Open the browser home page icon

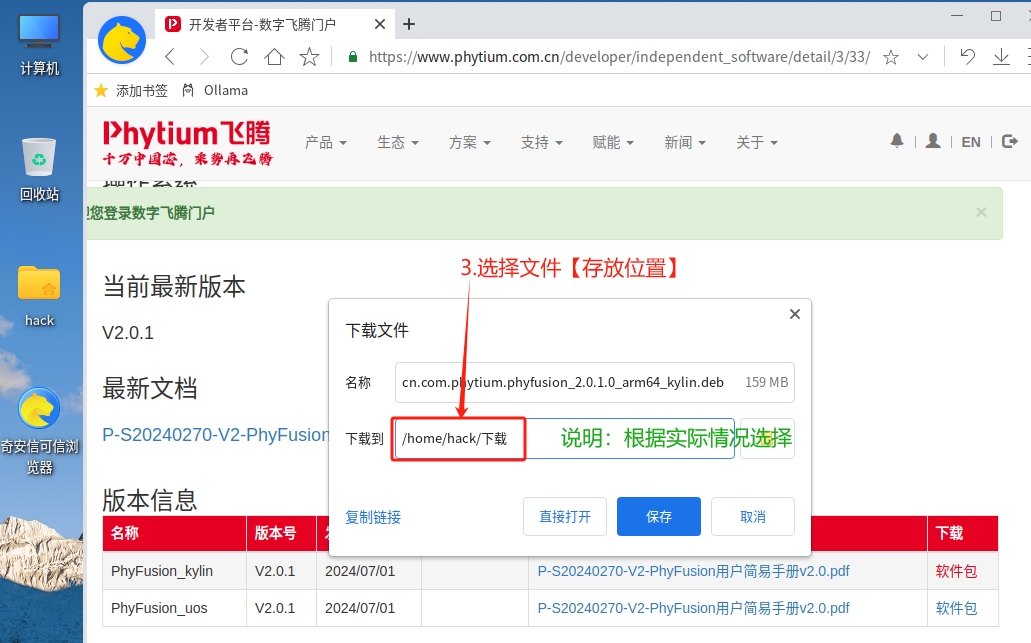click(274, 57)
